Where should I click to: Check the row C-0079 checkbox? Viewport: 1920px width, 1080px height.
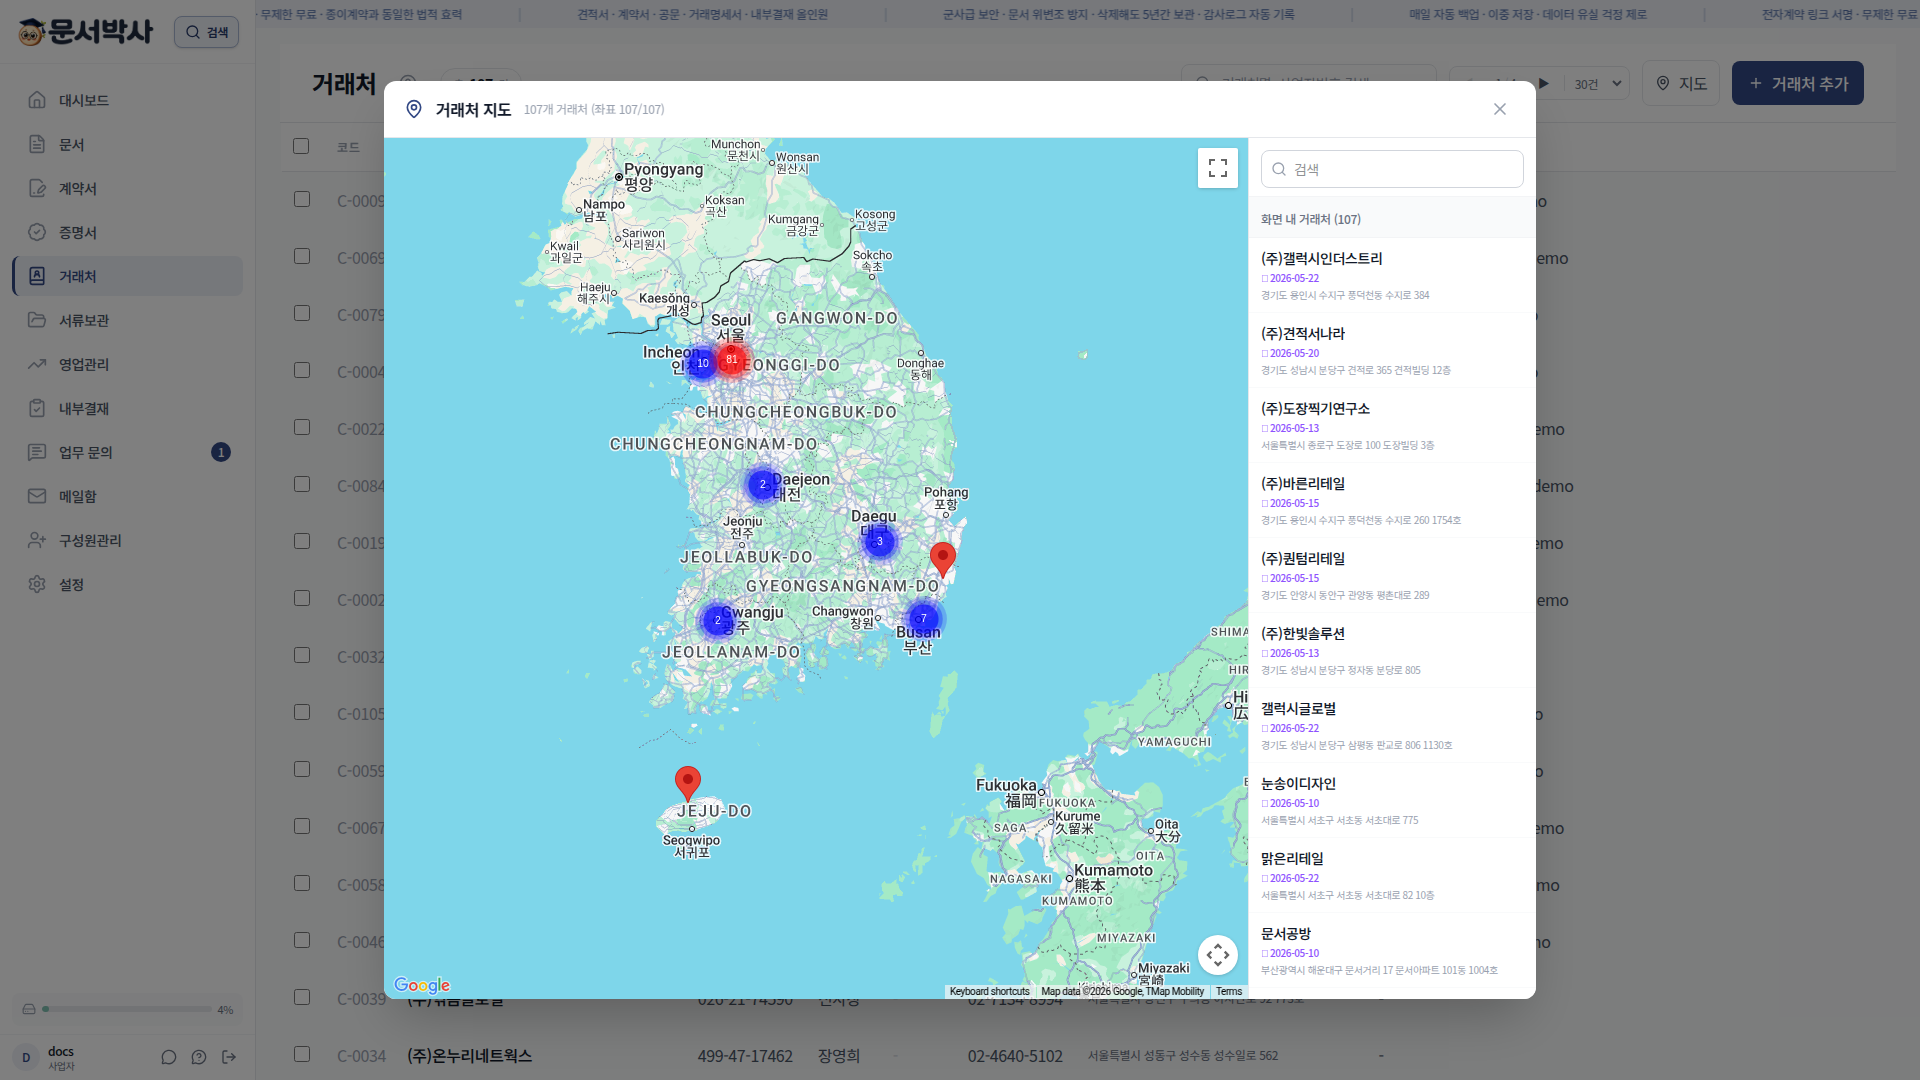(302, 313)
